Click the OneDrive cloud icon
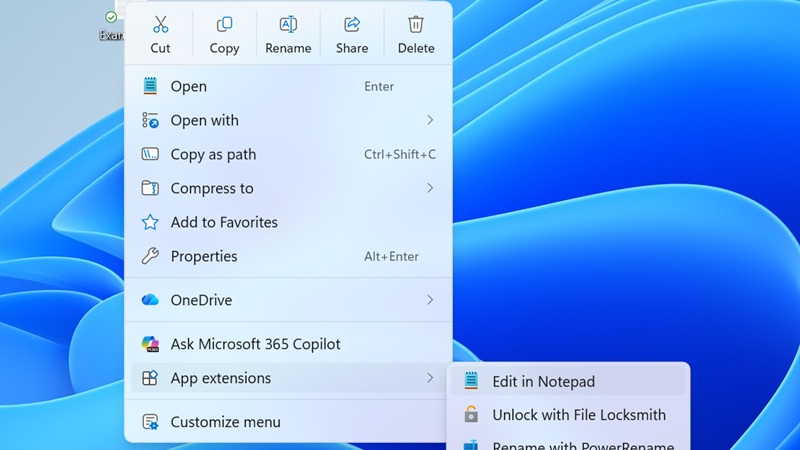 (x=150, y=299)
